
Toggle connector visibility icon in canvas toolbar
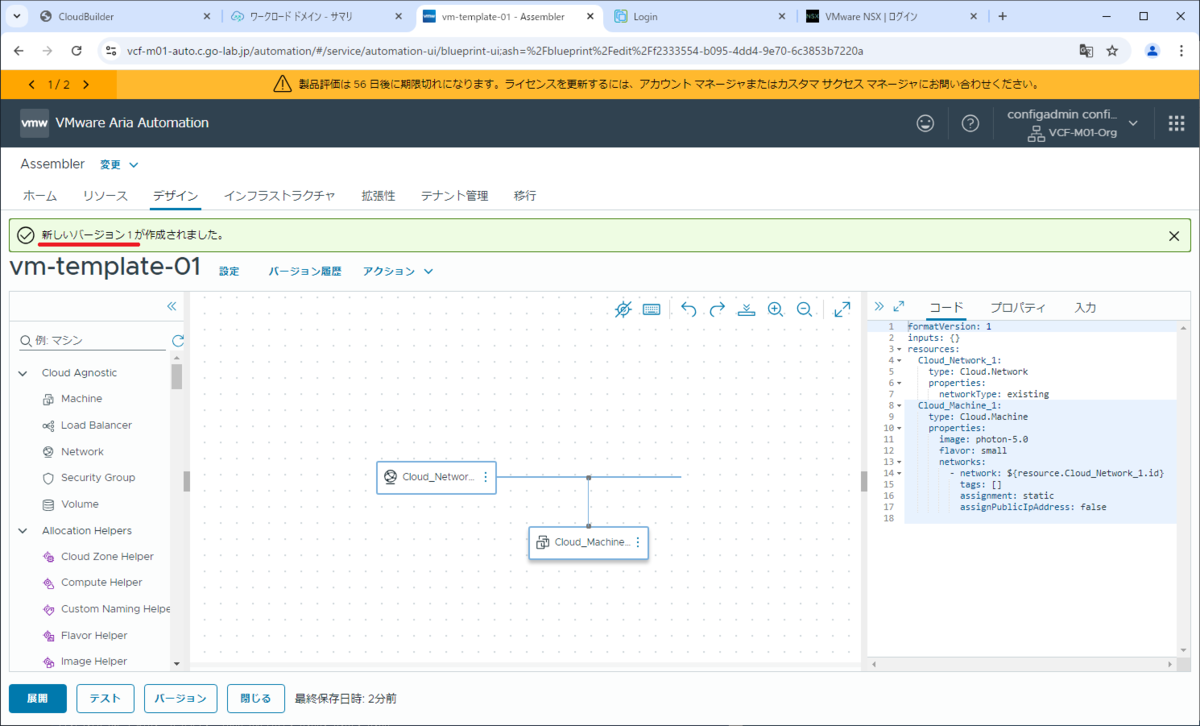click(x=623, y=310)
